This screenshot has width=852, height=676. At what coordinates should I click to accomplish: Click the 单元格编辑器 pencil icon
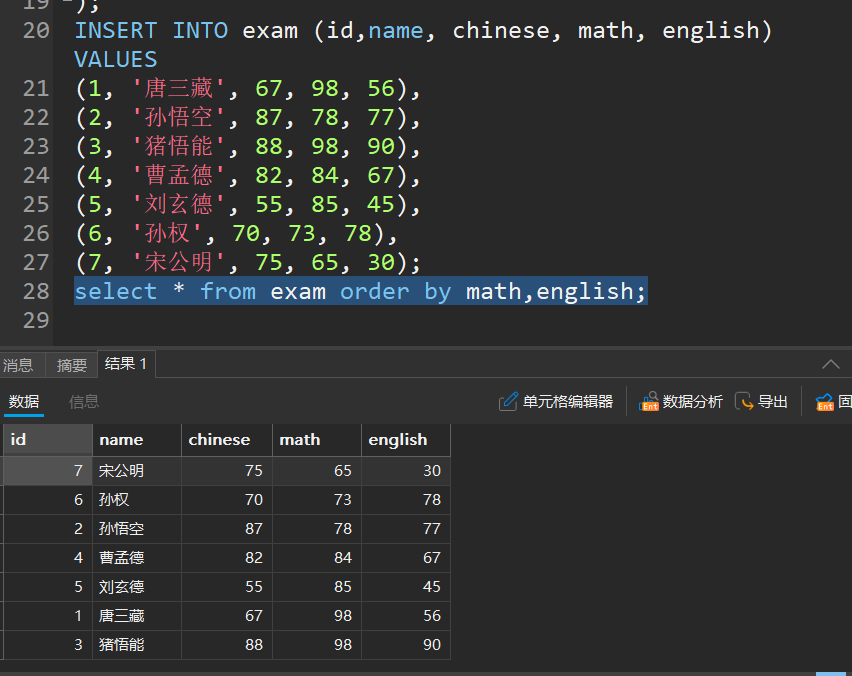pos(508,402)
